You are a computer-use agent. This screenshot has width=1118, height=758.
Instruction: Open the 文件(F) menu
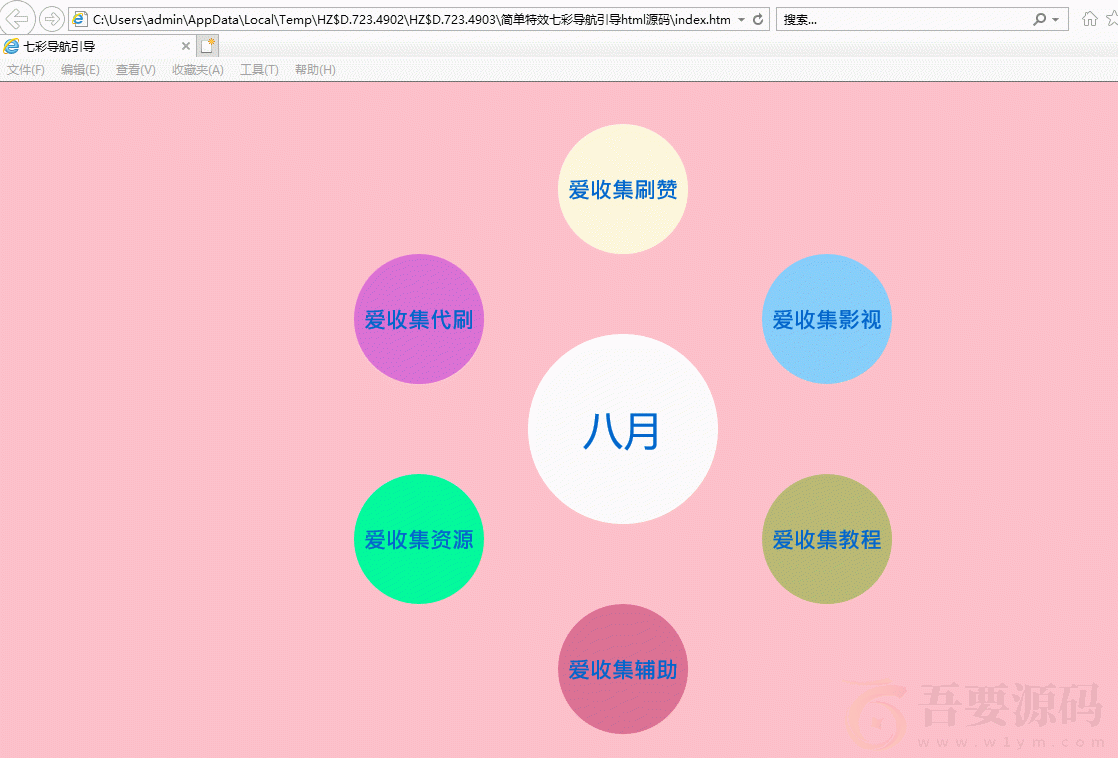tap(26, 70)
